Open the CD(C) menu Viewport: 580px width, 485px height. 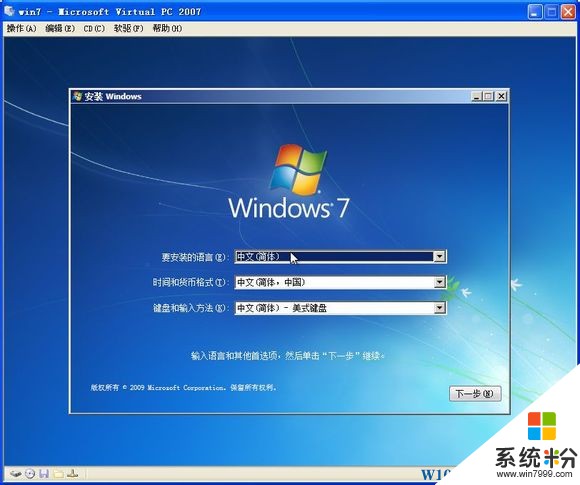click(x=94, y=28)
